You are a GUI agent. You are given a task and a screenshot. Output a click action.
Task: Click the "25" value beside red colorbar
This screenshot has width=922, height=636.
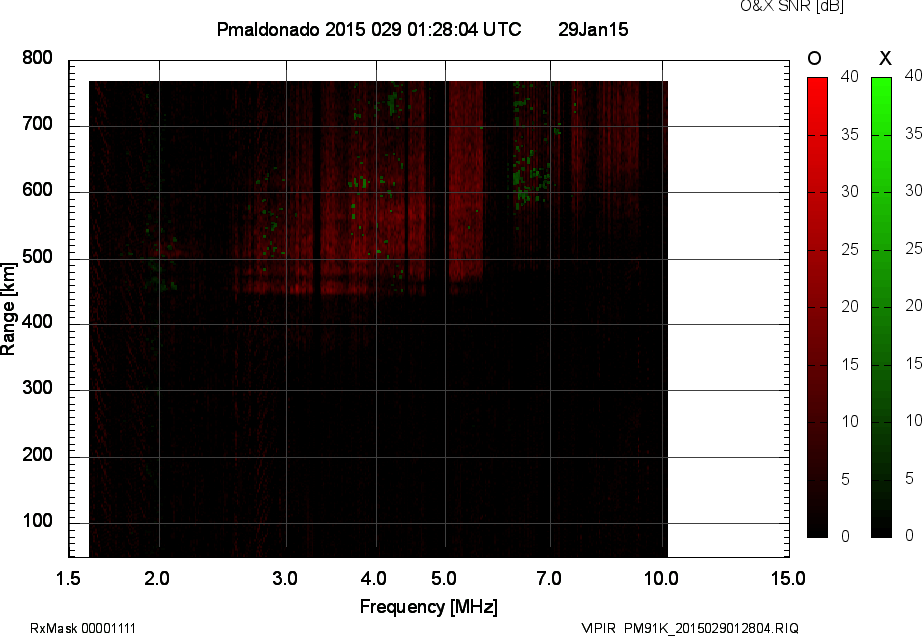click(x=850, y=250)
